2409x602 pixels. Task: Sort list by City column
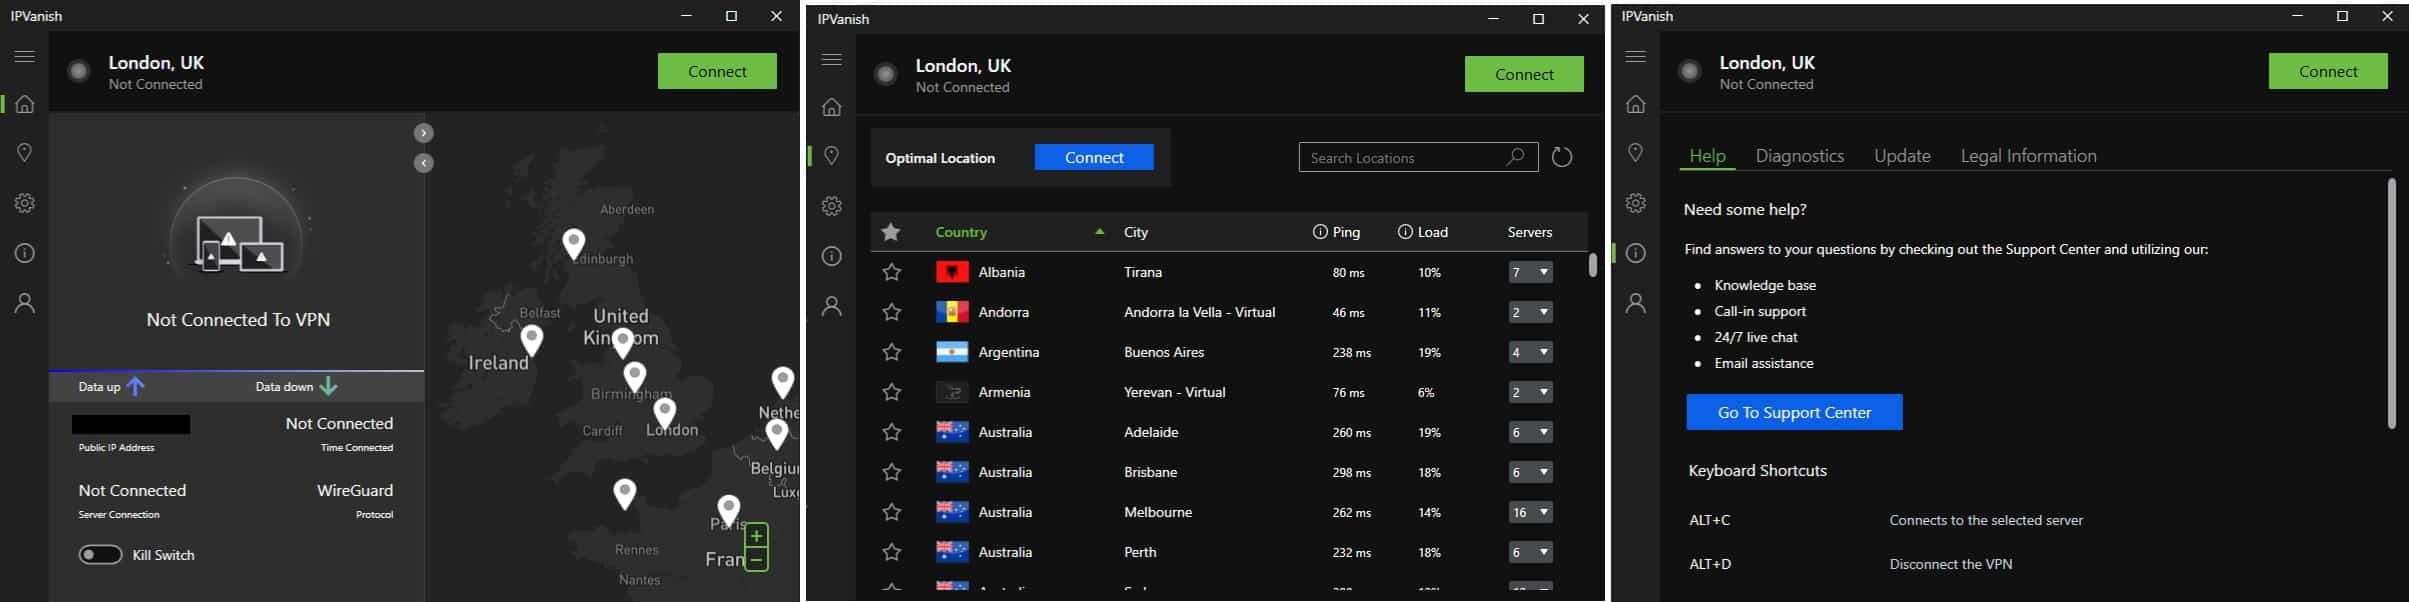[x=1136, y=232]
